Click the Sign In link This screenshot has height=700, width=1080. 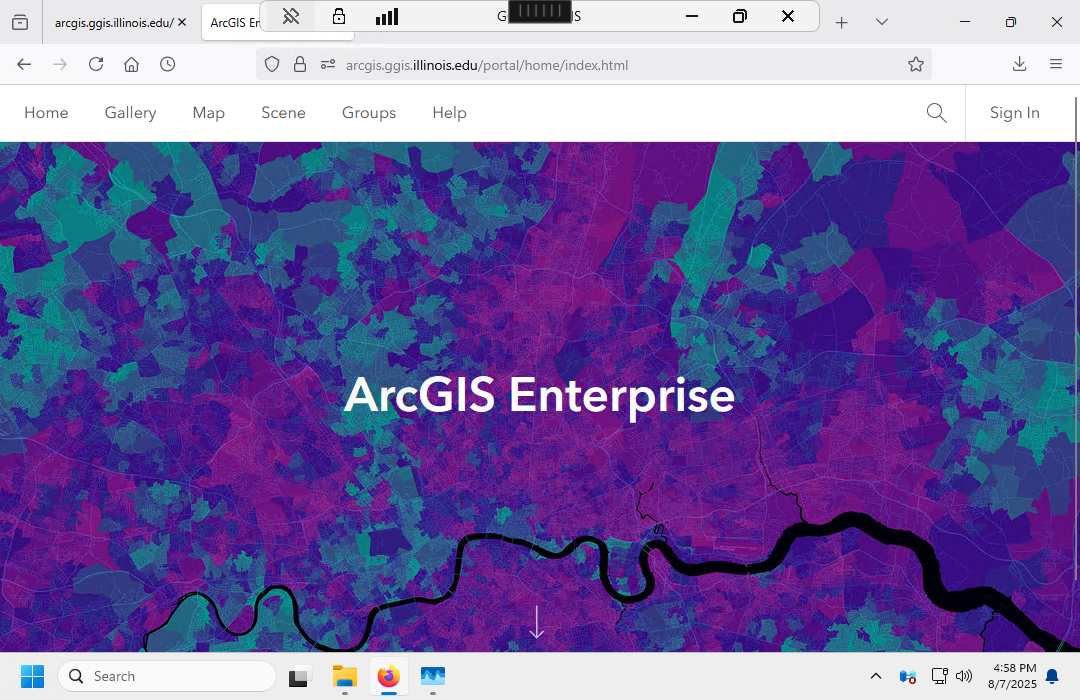click(x=1014, y=113)
